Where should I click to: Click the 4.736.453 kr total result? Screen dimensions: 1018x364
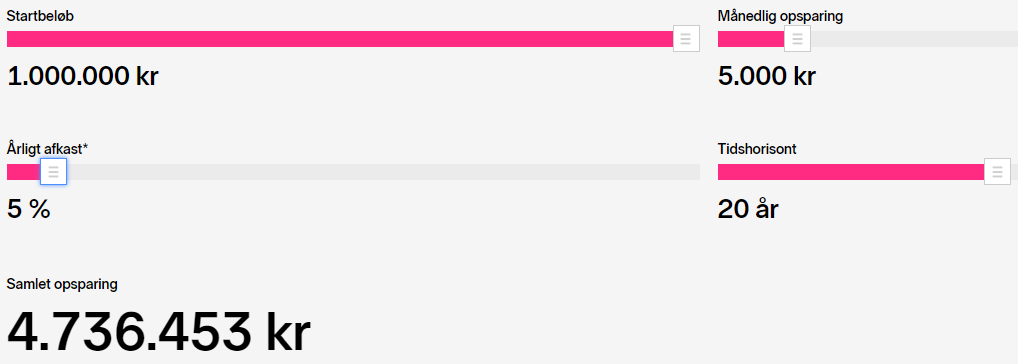[159, 332]
